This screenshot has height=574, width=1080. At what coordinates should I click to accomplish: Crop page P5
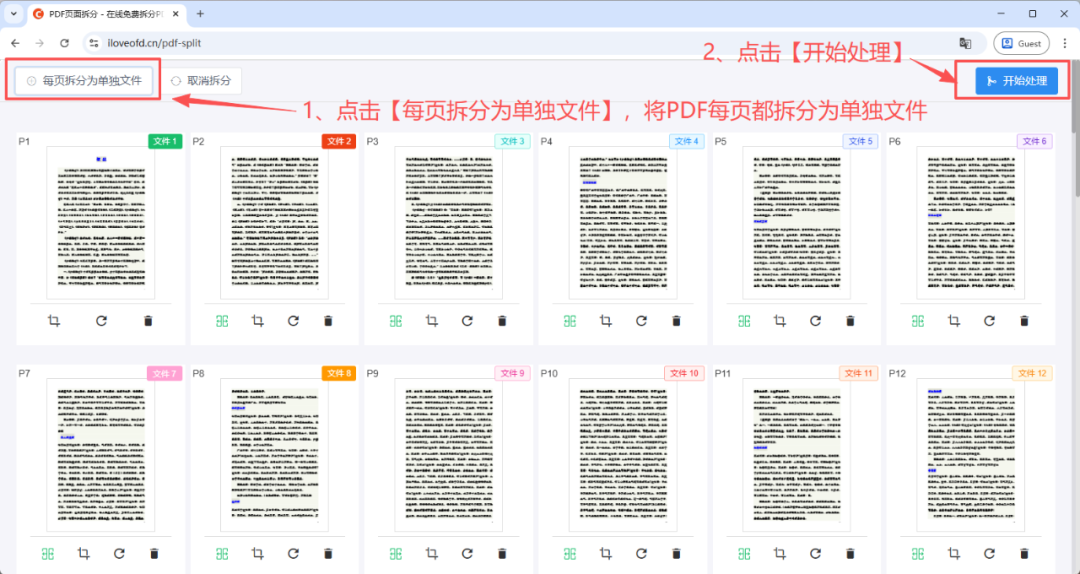[x=780, y=320]
